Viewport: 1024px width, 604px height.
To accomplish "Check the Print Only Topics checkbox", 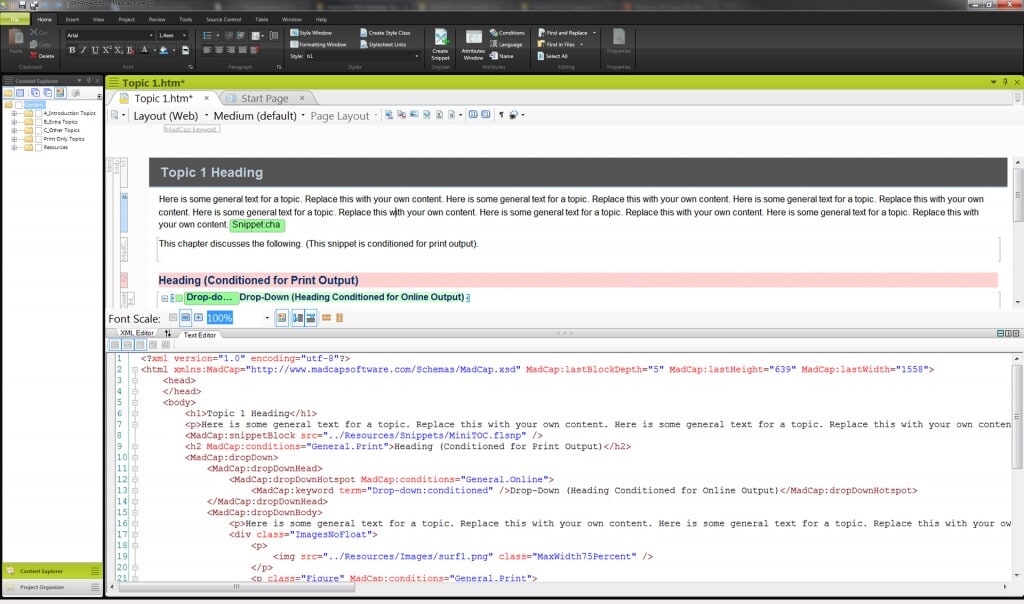I will click(39, 139).
